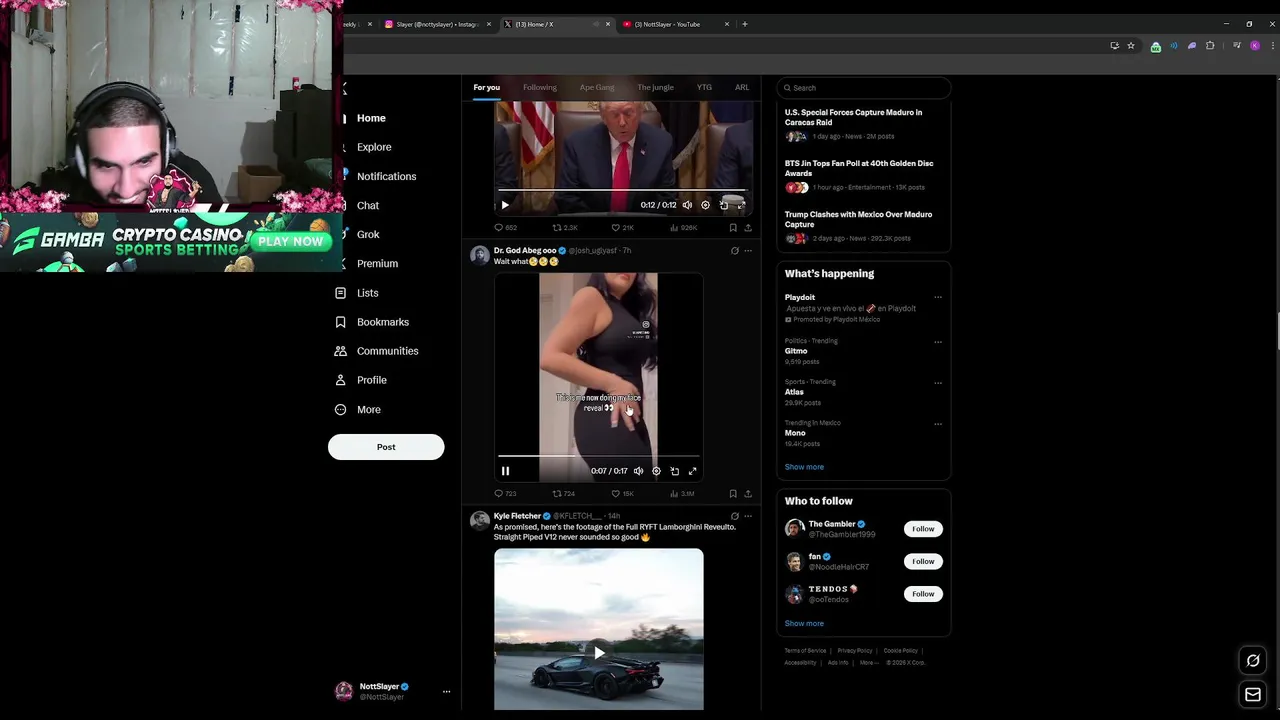Screen dimensions: 1280x720
Task: Open Kyle Fletcher's profile avatar
Action: (480, 520)
